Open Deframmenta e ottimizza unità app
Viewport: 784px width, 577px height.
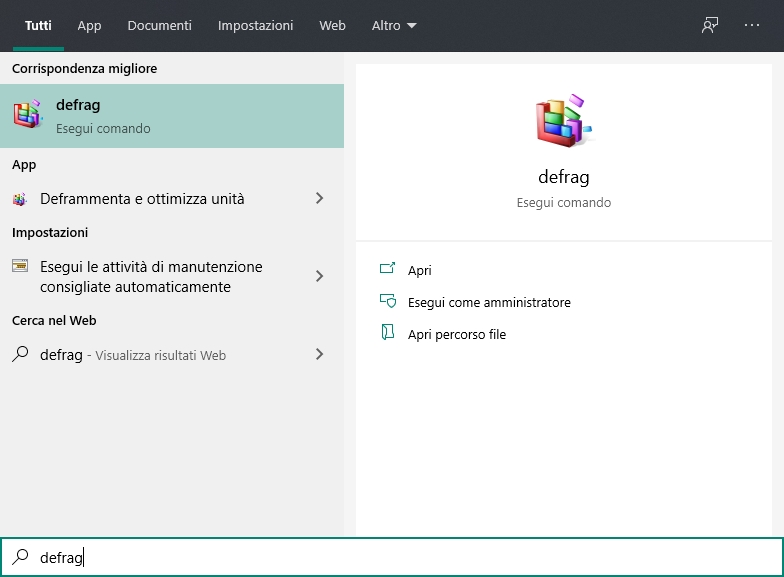[x=142, y=199]
